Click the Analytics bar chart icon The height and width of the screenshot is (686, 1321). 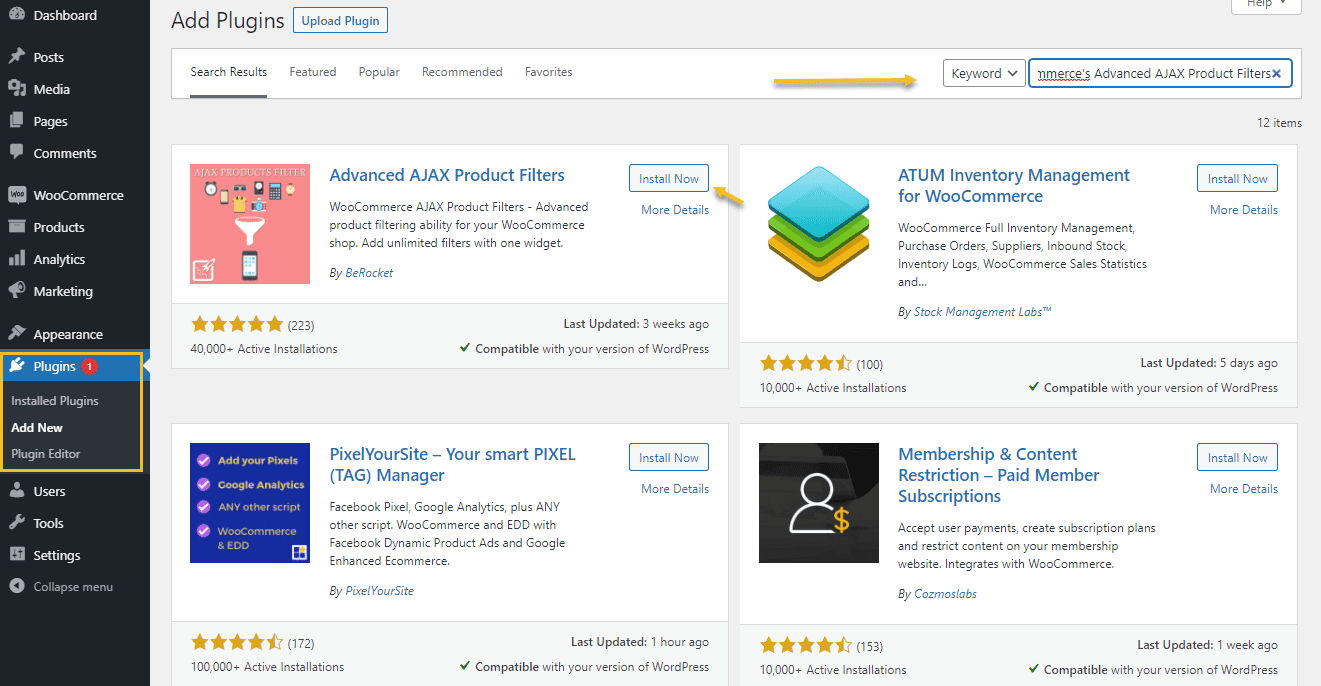(x=17, y=259)
